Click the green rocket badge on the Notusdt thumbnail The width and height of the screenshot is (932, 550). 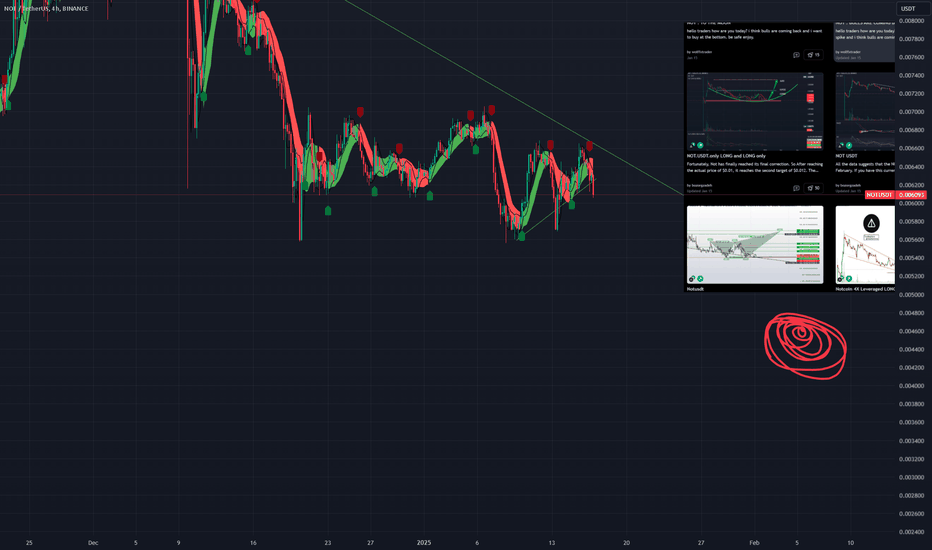[x=700, y=278]
